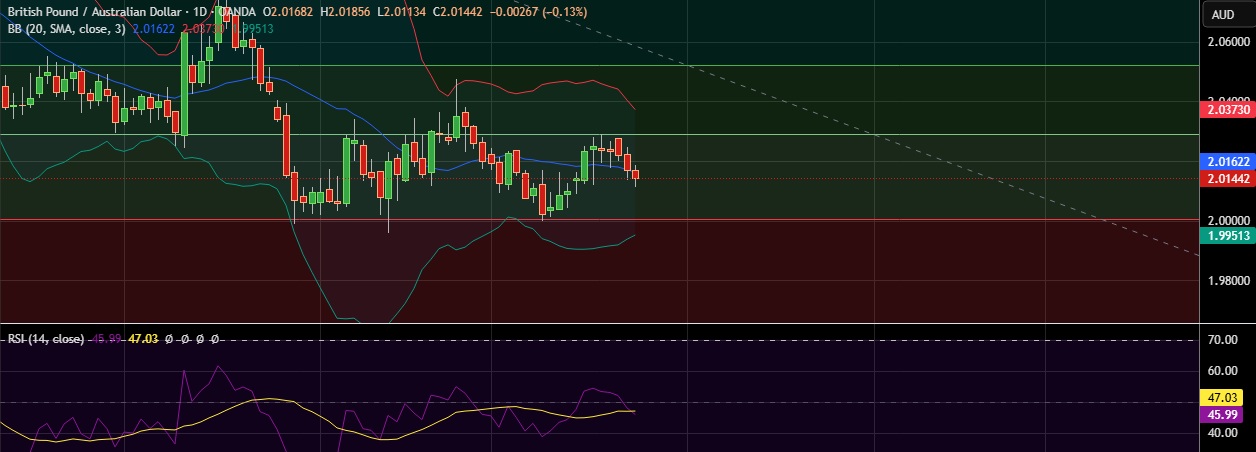Click the blue BB basis value 2.01622 in legend
Image resolution: width=1256 pixels, height=452 pixels.
click(x=154, y=29)
